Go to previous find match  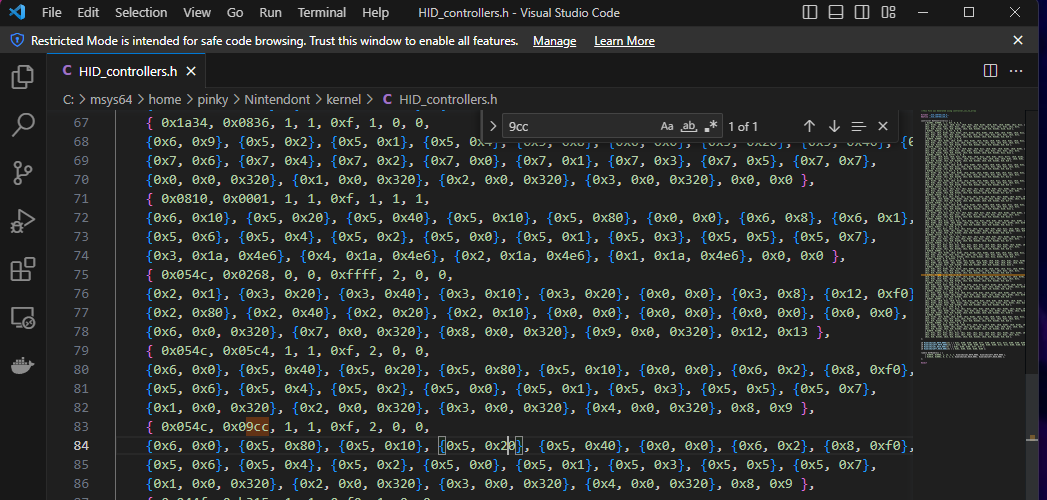(809, 126)
